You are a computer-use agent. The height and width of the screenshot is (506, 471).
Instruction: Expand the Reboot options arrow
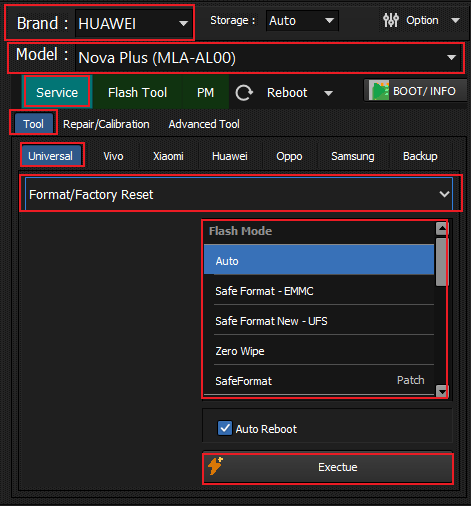328,93
